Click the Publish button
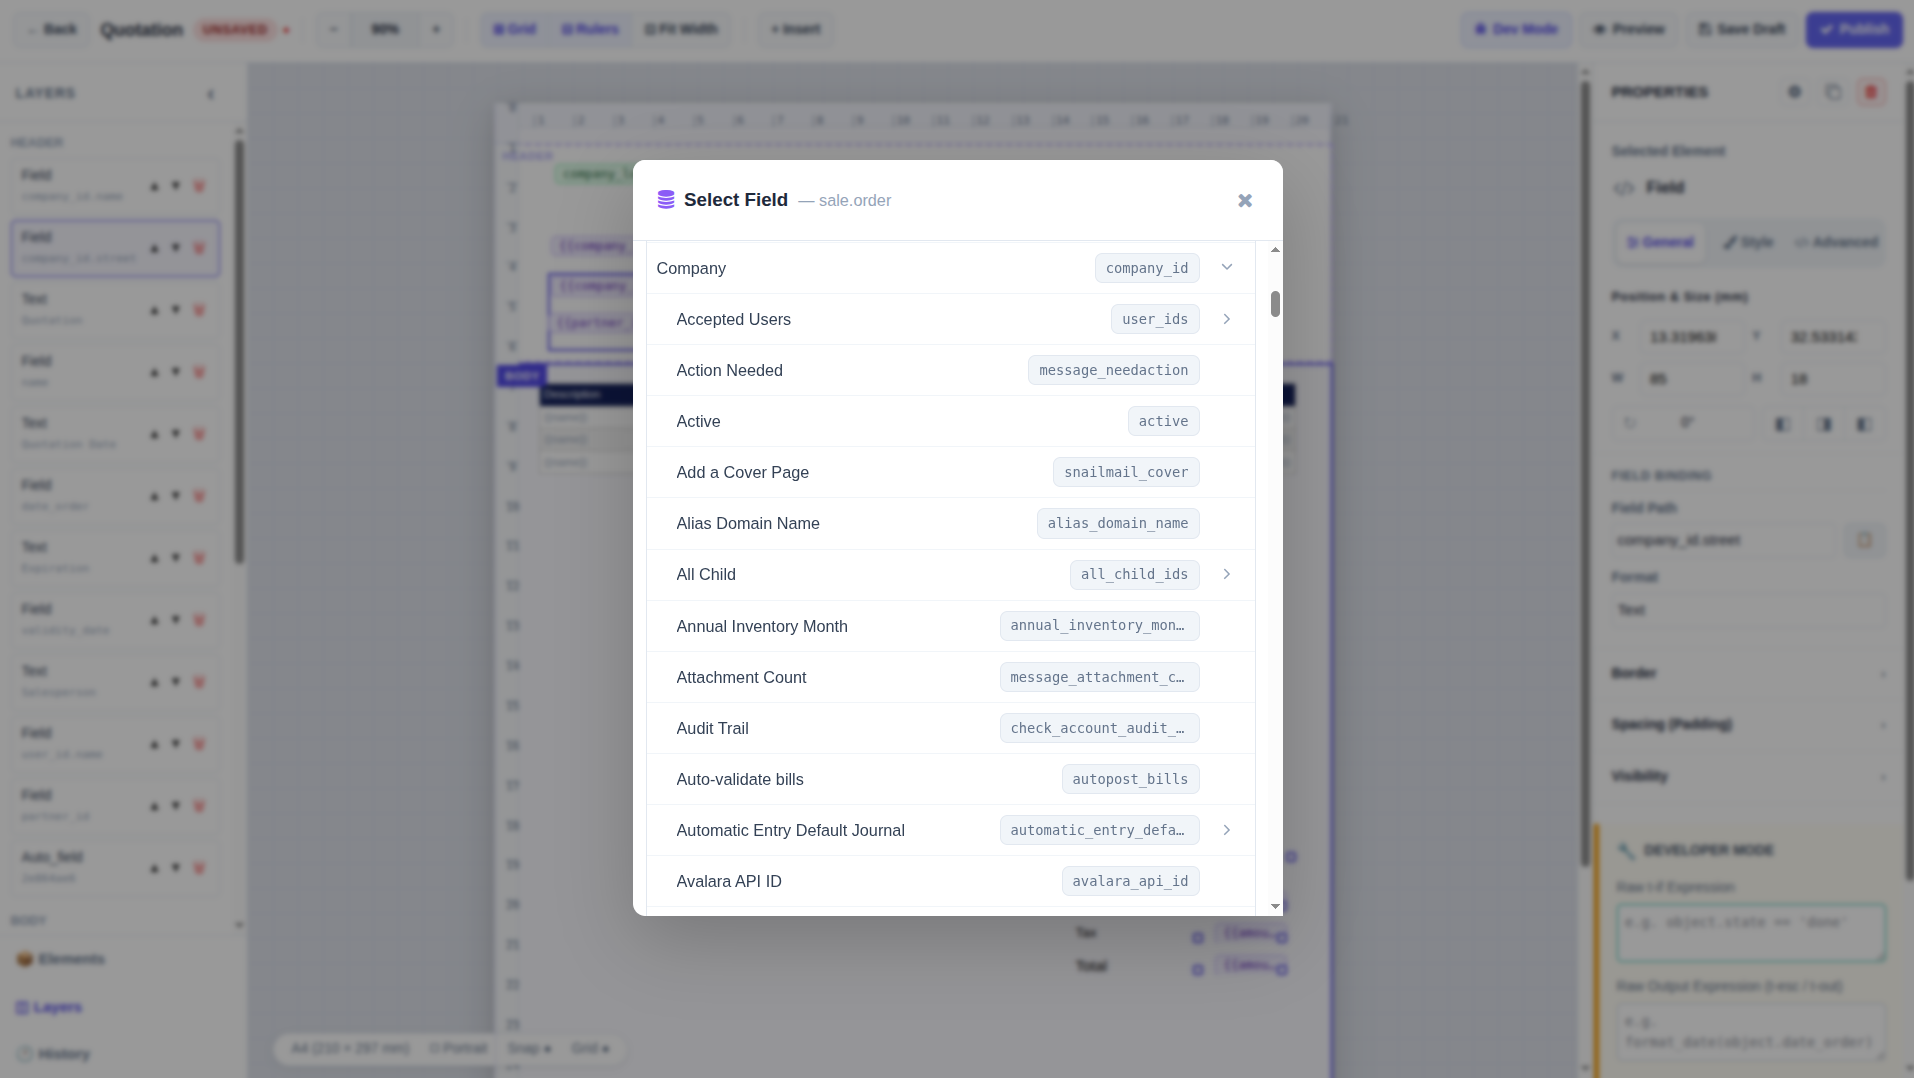The width and height of the screenshot is (1914, 1078). click(x=1854, y=29)
